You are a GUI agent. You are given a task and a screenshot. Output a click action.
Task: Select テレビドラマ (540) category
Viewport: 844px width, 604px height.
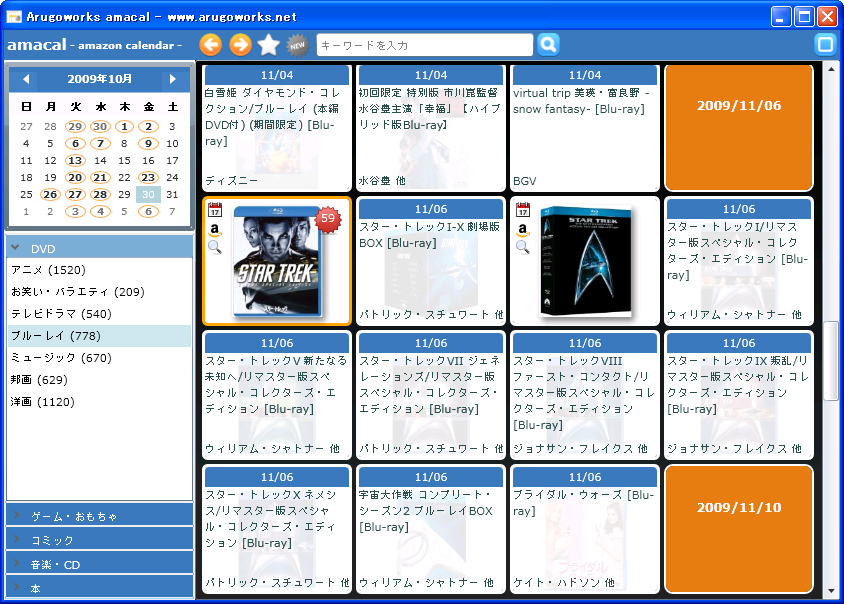[100, 314]
